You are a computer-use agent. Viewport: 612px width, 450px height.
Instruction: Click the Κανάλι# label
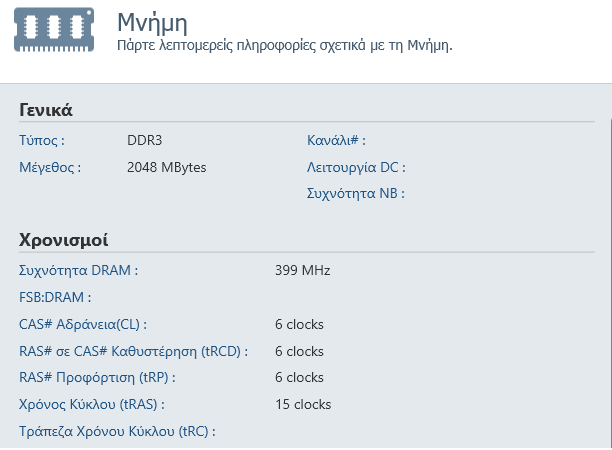[337, 140]
